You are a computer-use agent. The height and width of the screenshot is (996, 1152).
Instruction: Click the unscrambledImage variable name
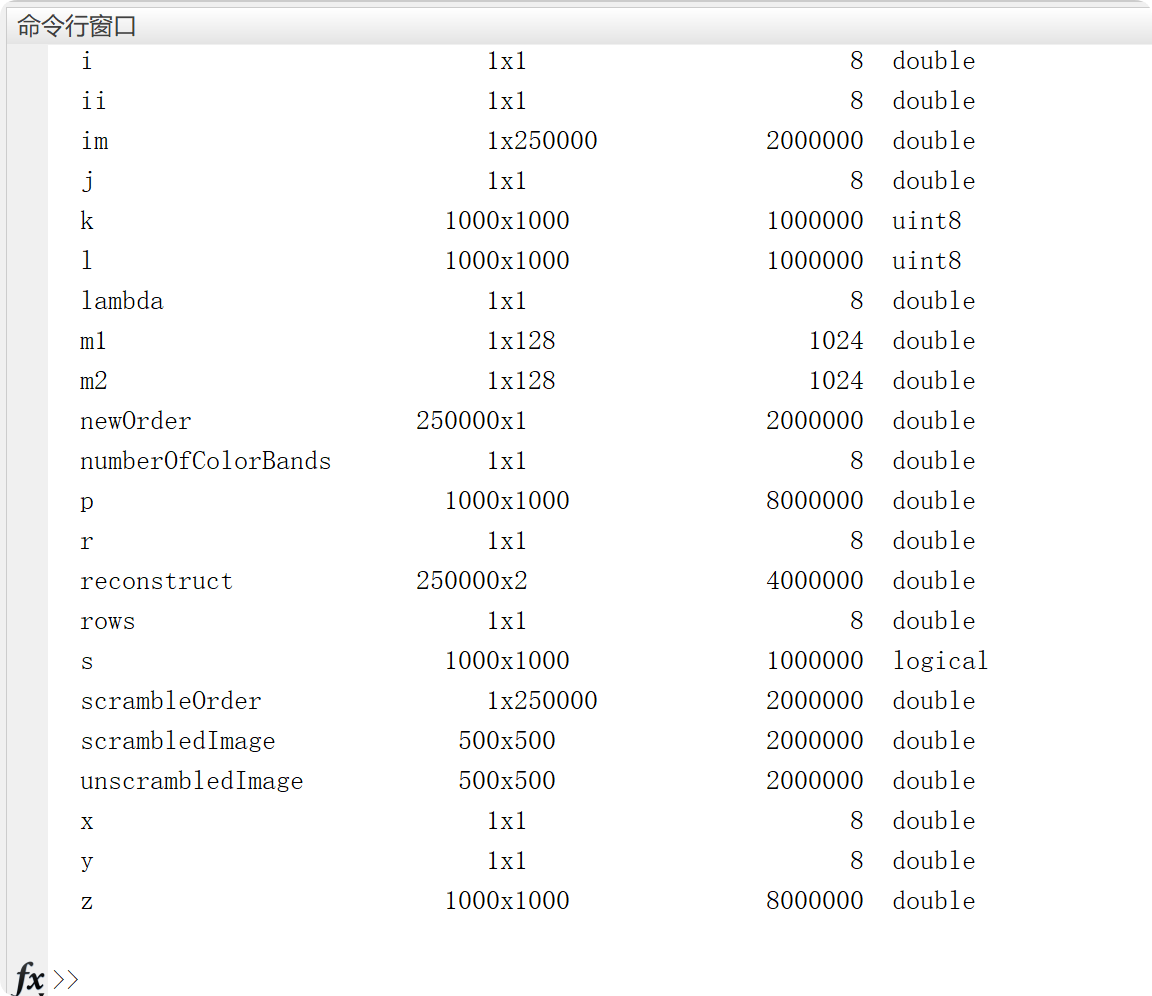(x=191, y=781)
